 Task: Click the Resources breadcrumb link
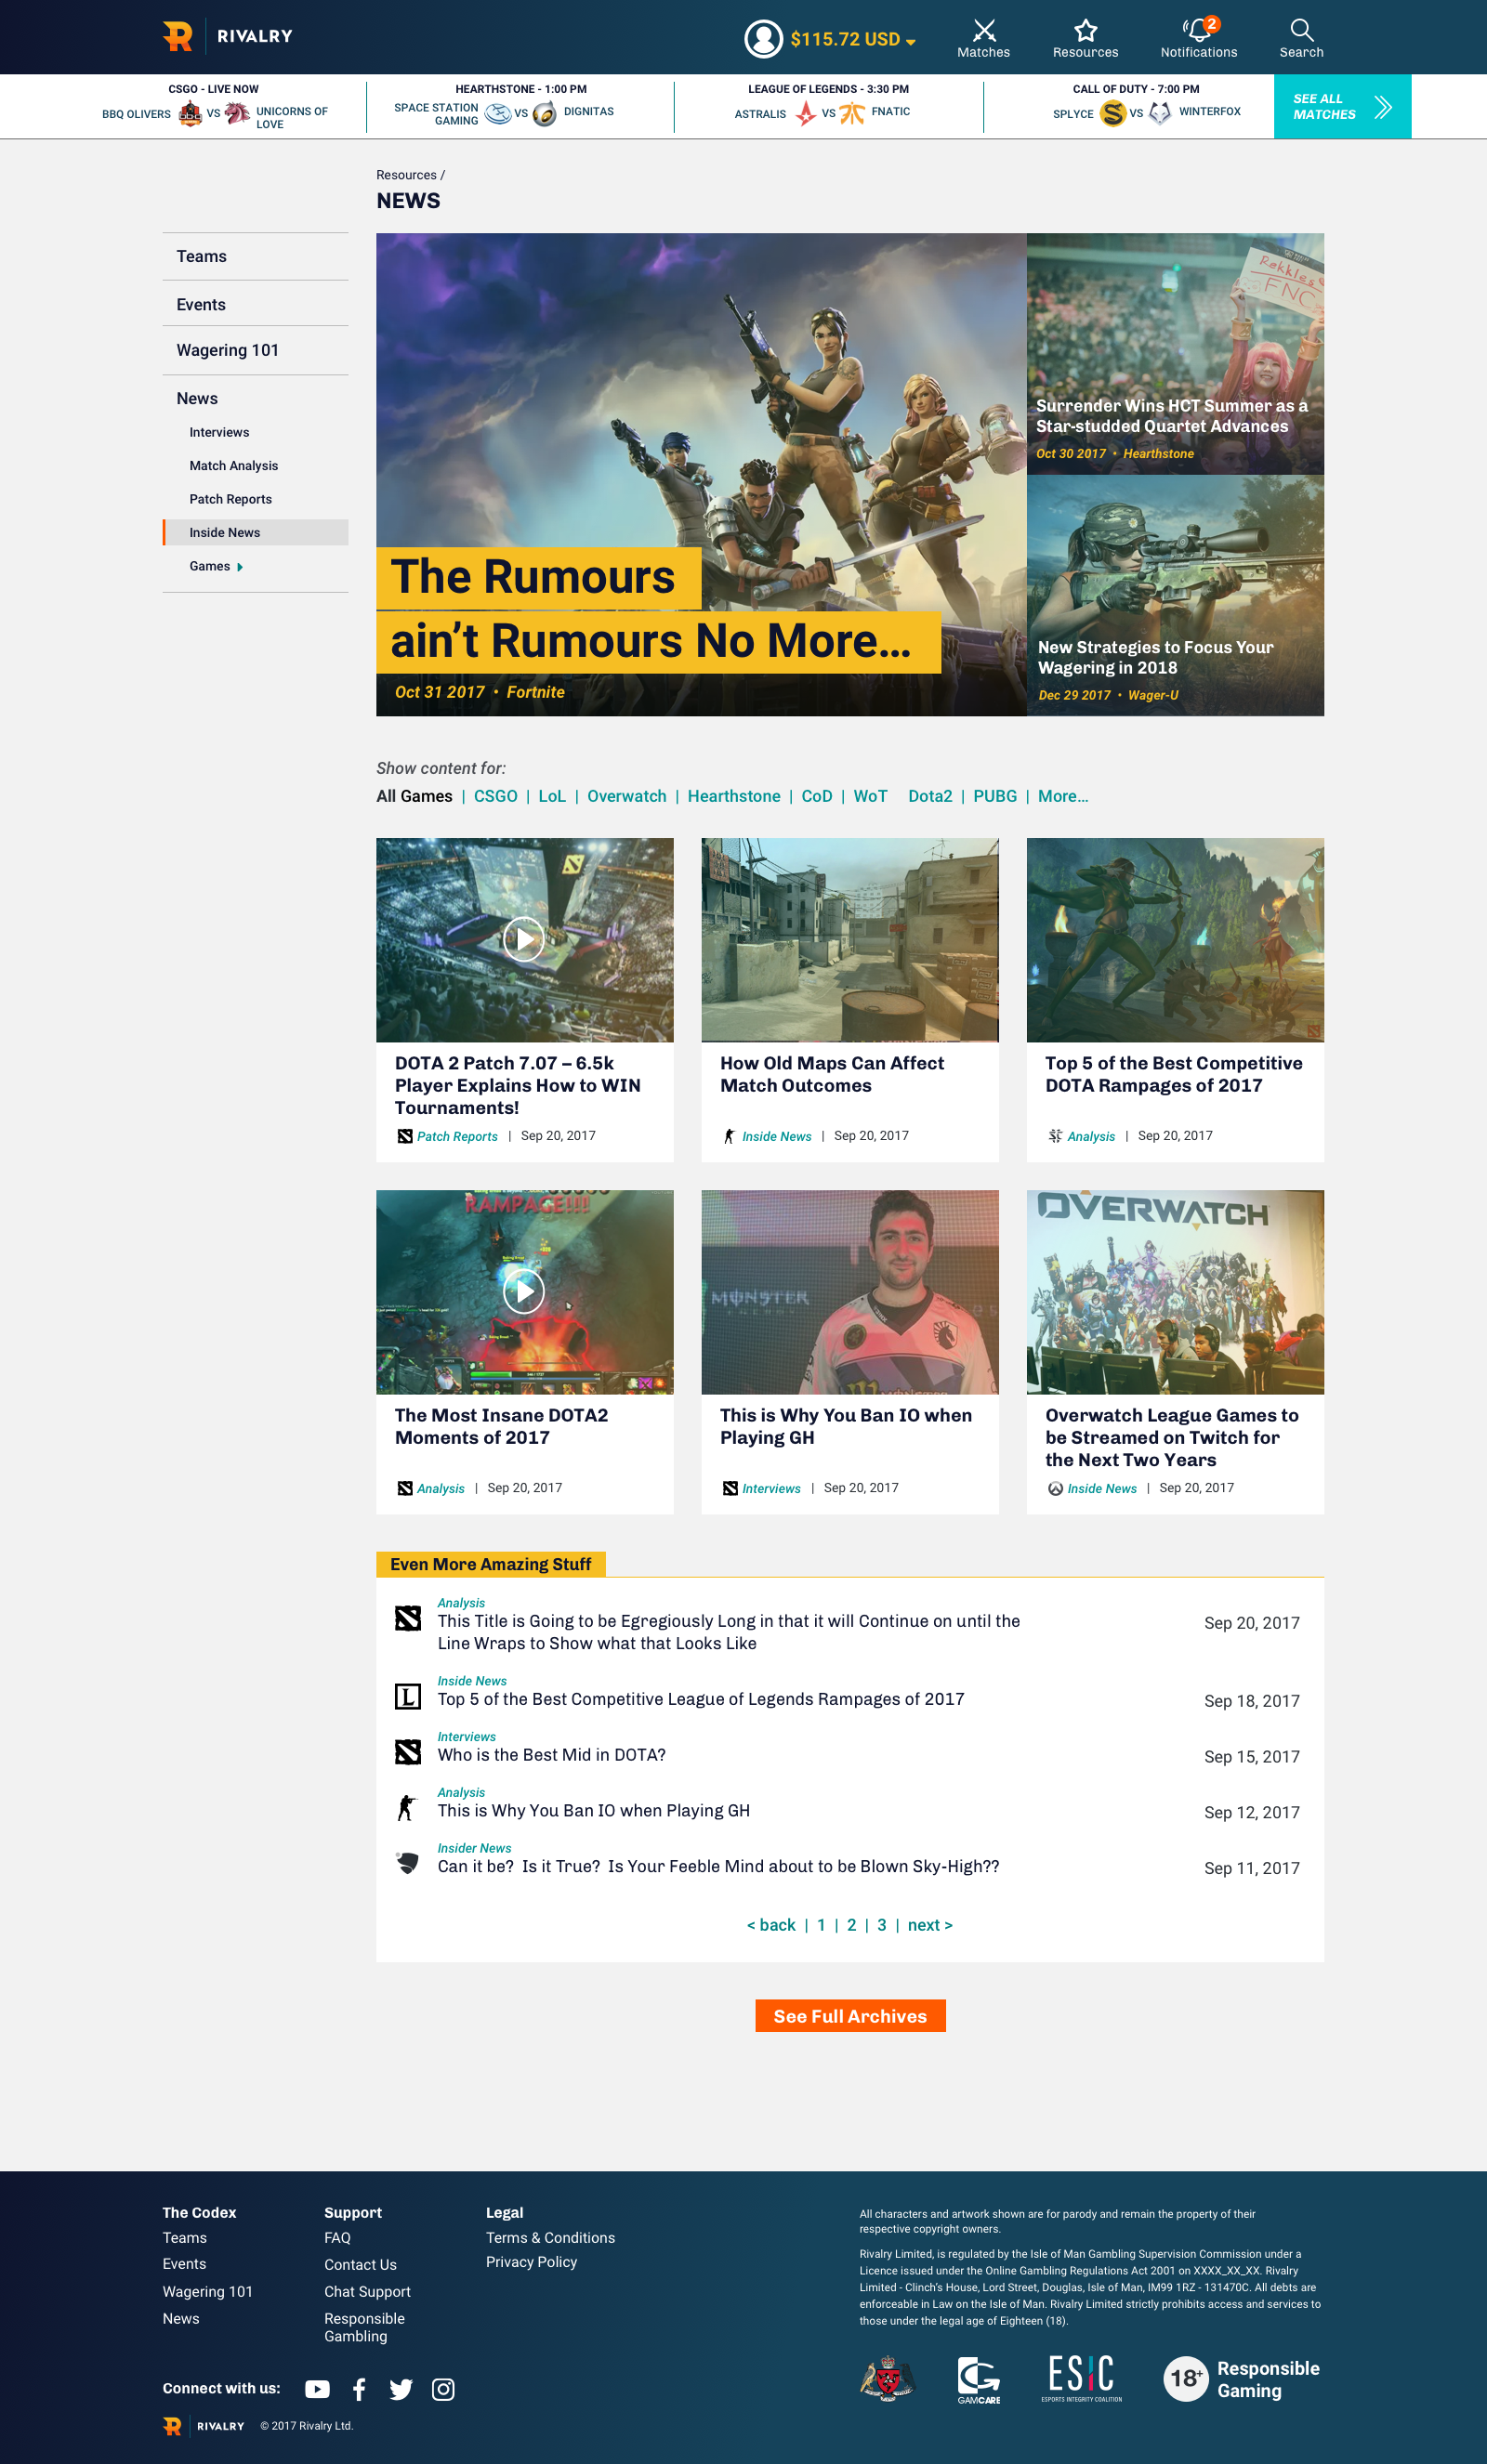click(406, 175)
